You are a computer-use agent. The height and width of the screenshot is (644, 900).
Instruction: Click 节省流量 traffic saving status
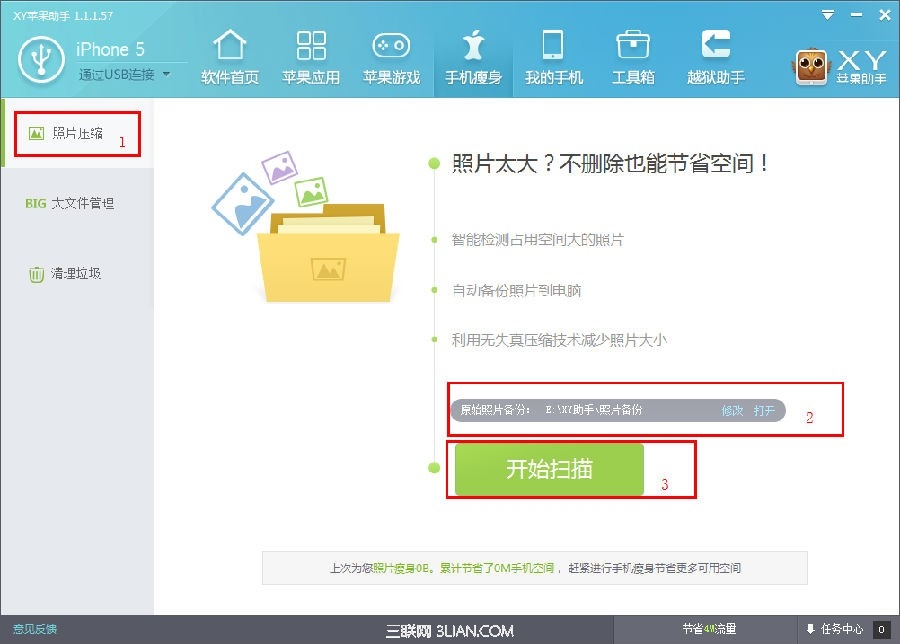point(709,629)
